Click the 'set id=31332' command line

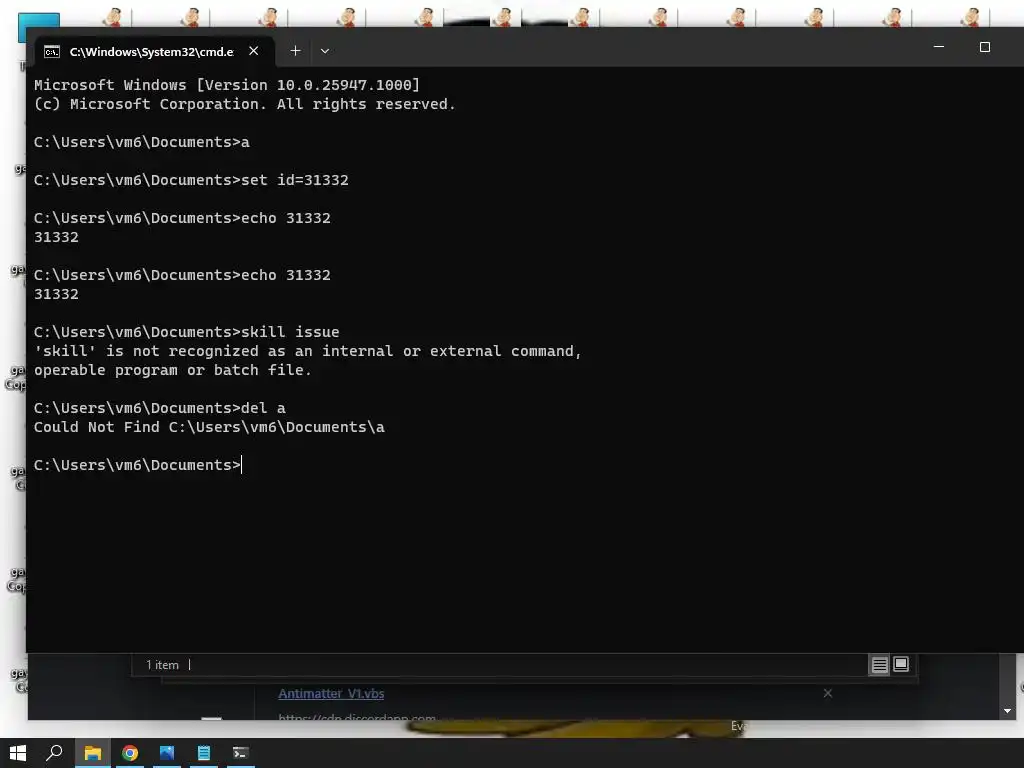click(x=191, y=180)
